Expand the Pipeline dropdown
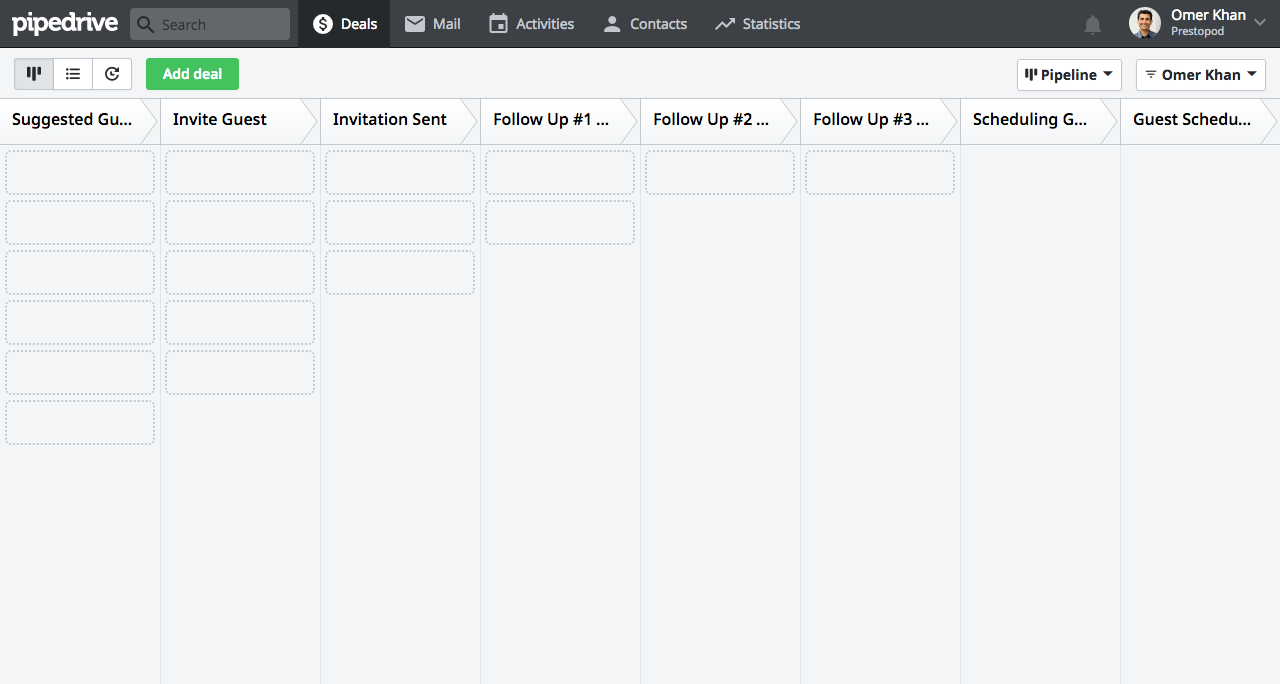1280x684 pixels. (1069, 75)
